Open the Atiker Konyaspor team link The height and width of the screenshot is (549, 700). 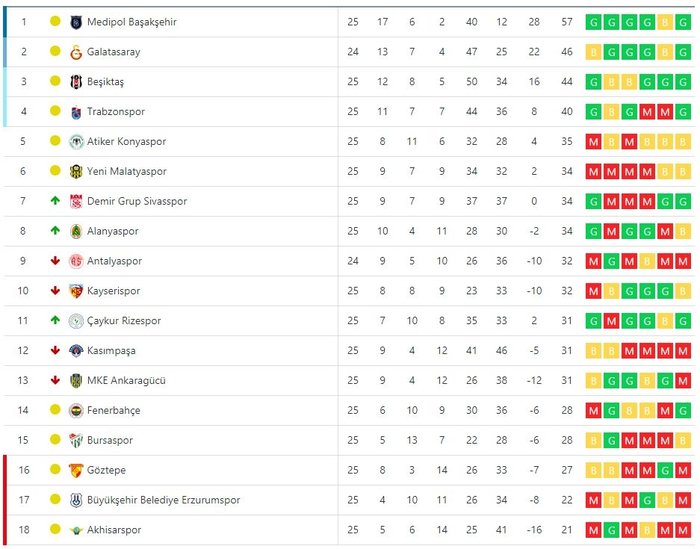[x=127, y=142]
